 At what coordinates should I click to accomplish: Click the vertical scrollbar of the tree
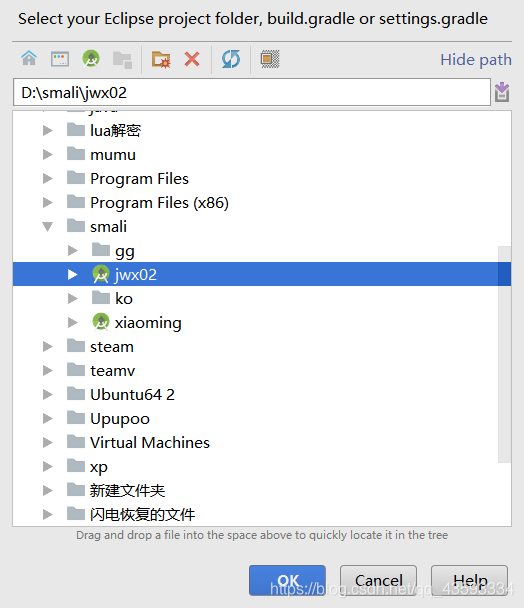click(504, 354)
